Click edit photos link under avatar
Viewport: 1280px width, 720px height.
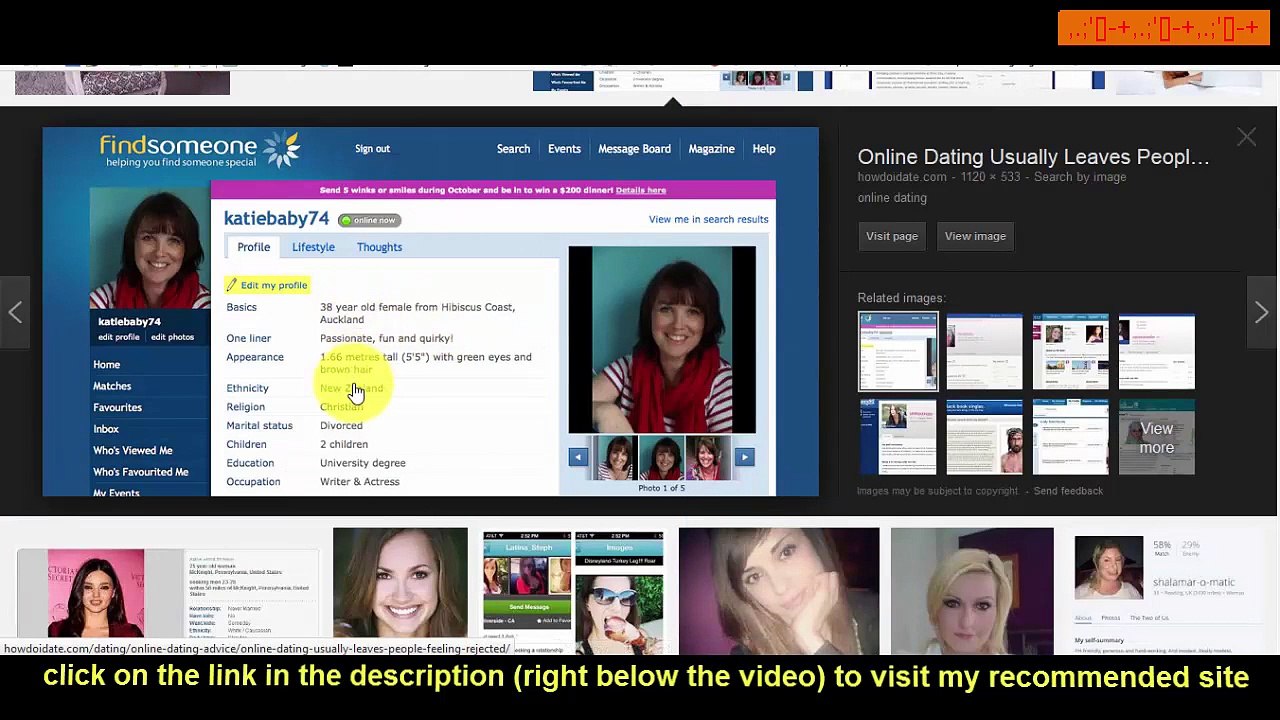click(x=172, y=337)
